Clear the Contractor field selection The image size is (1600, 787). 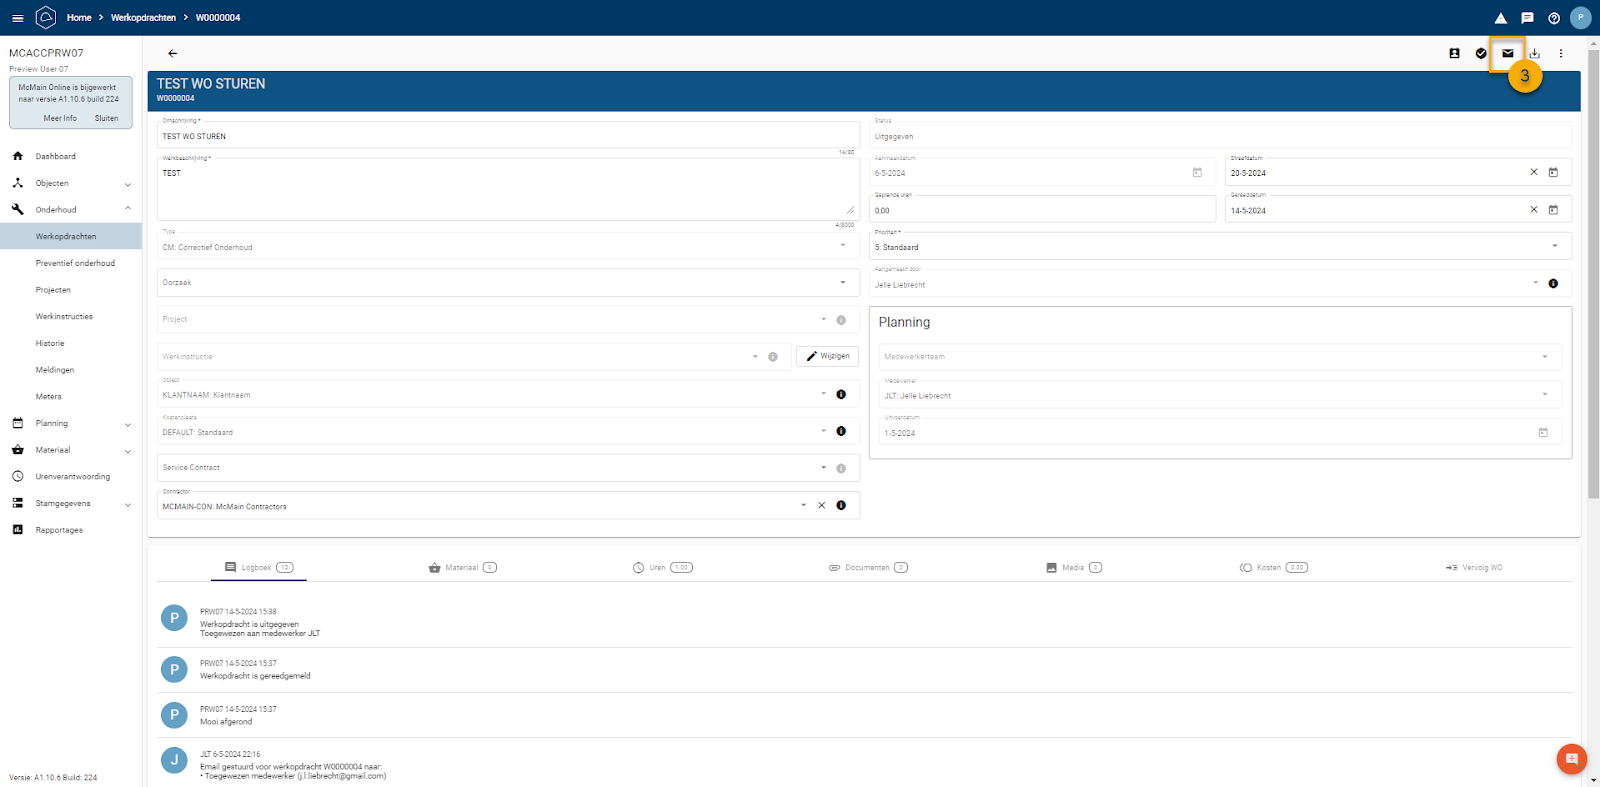[822, 506]
